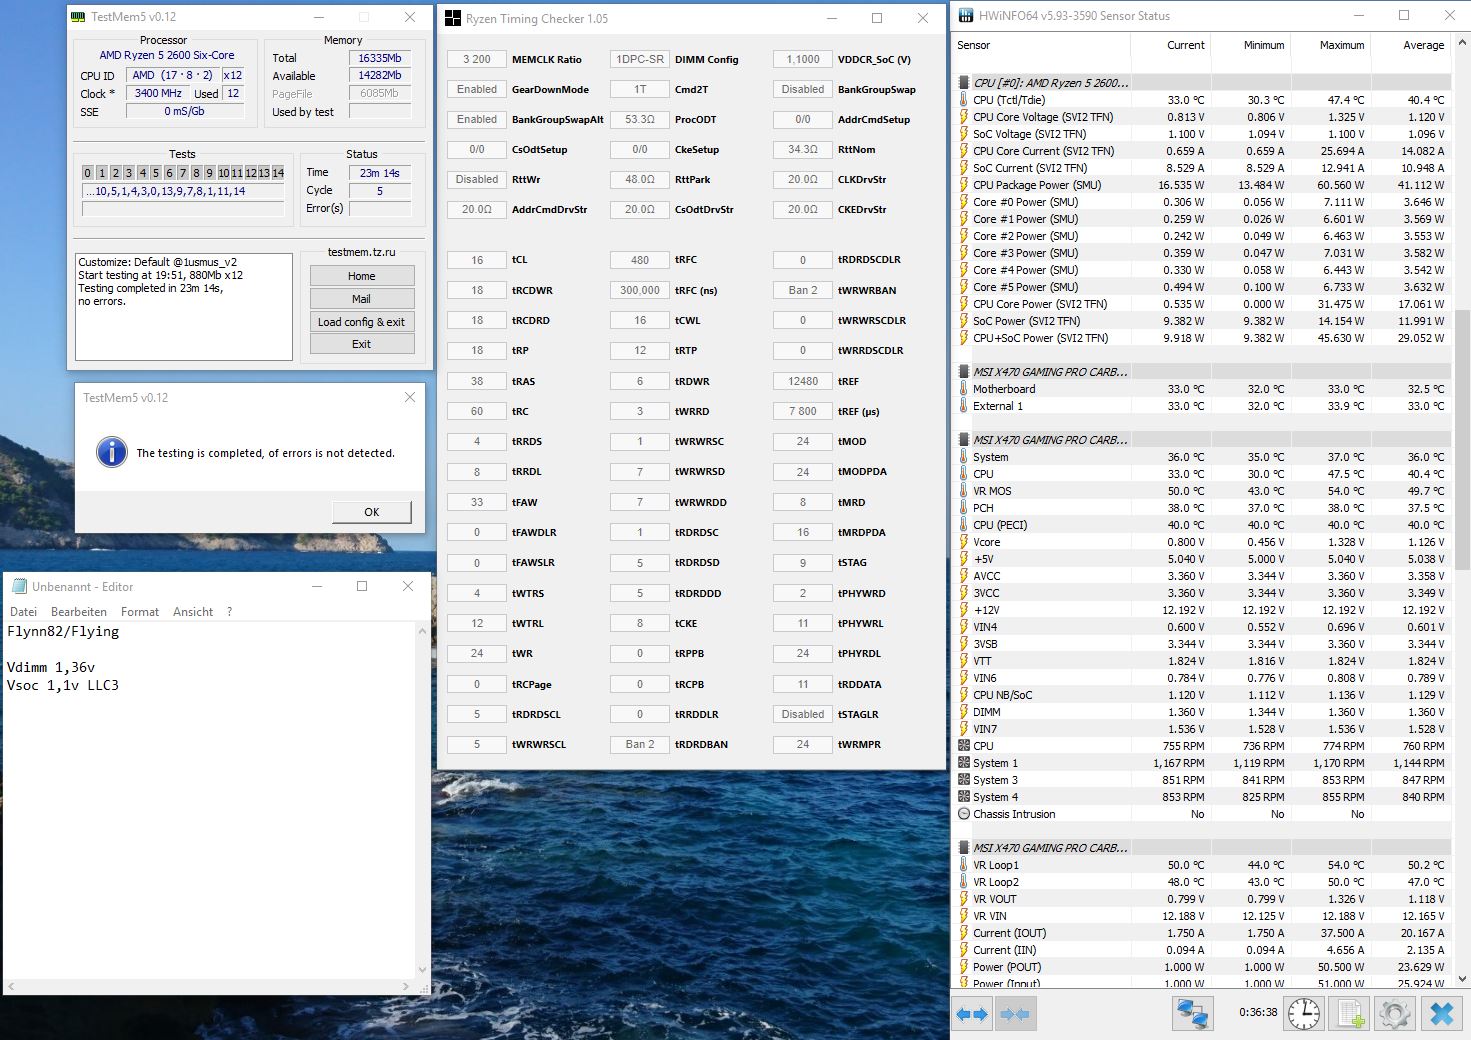Click the VDDCR_SoC field showing 1,1000
Image resolution: width=1471 pixels, height=1040 pixels.
pyautogui.click(x=803, y=59)
